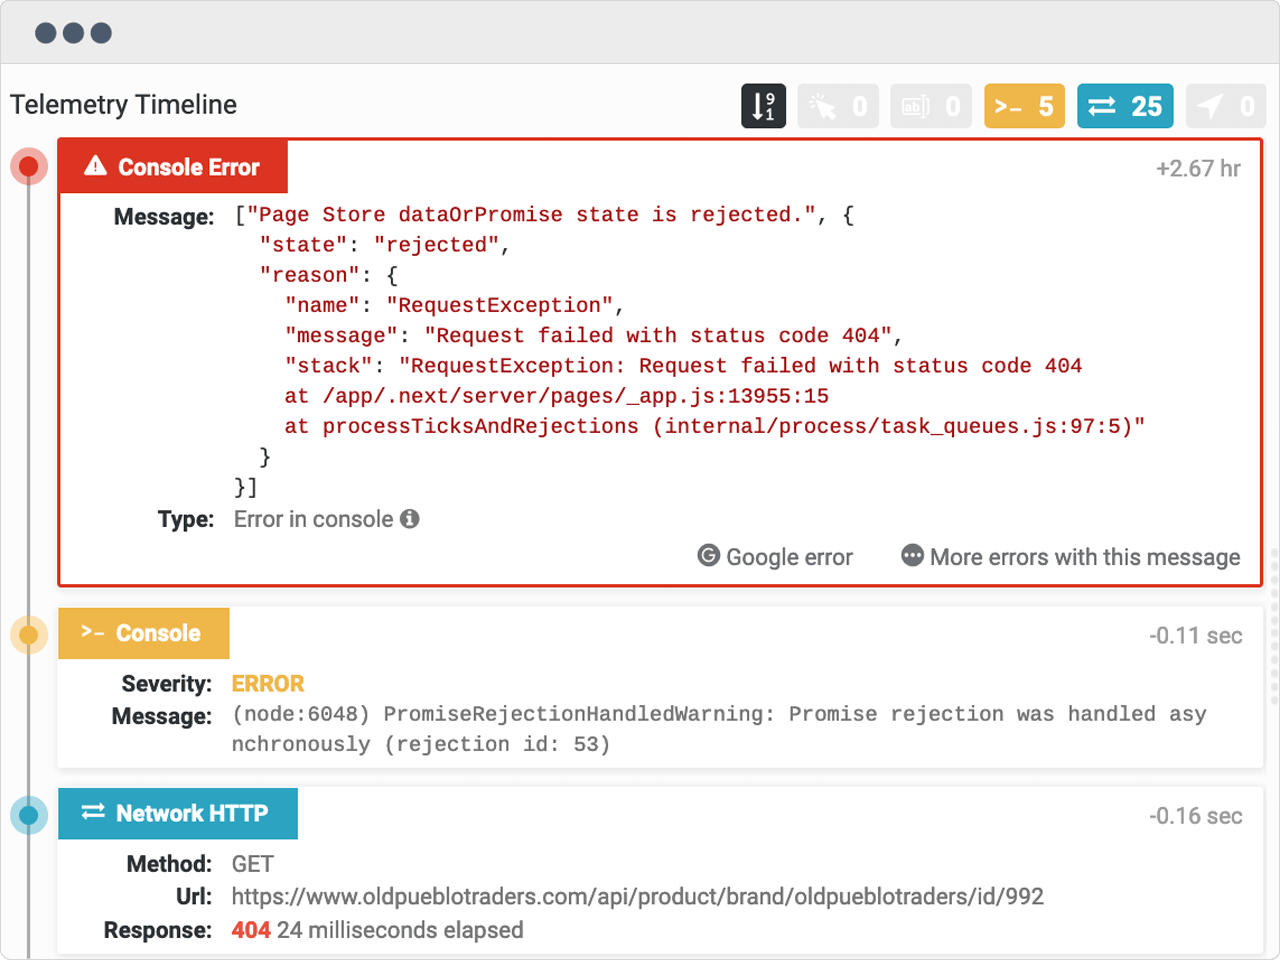Toggle the navigation events filter showing 0
This screenshot has width=1280, height=960.
[x=1226, y=106]
